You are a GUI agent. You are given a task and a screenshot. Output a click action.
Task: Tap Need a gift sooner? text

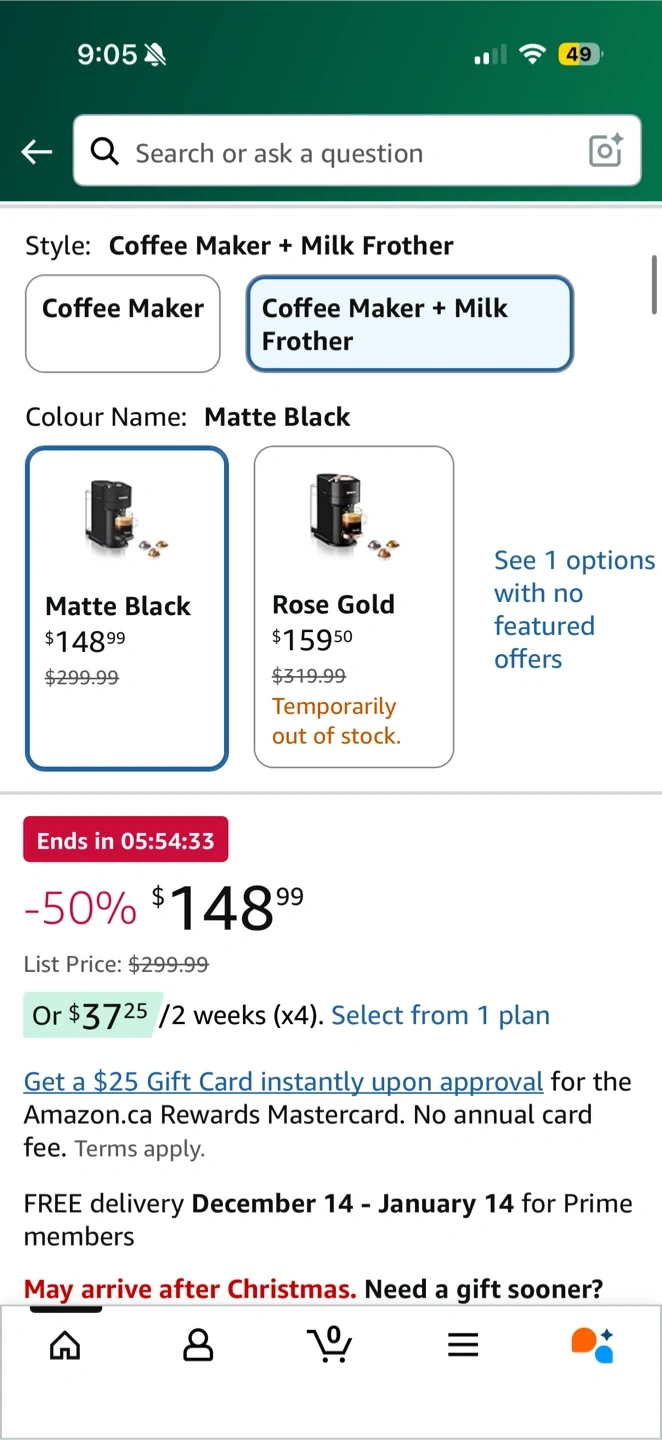484,1290
